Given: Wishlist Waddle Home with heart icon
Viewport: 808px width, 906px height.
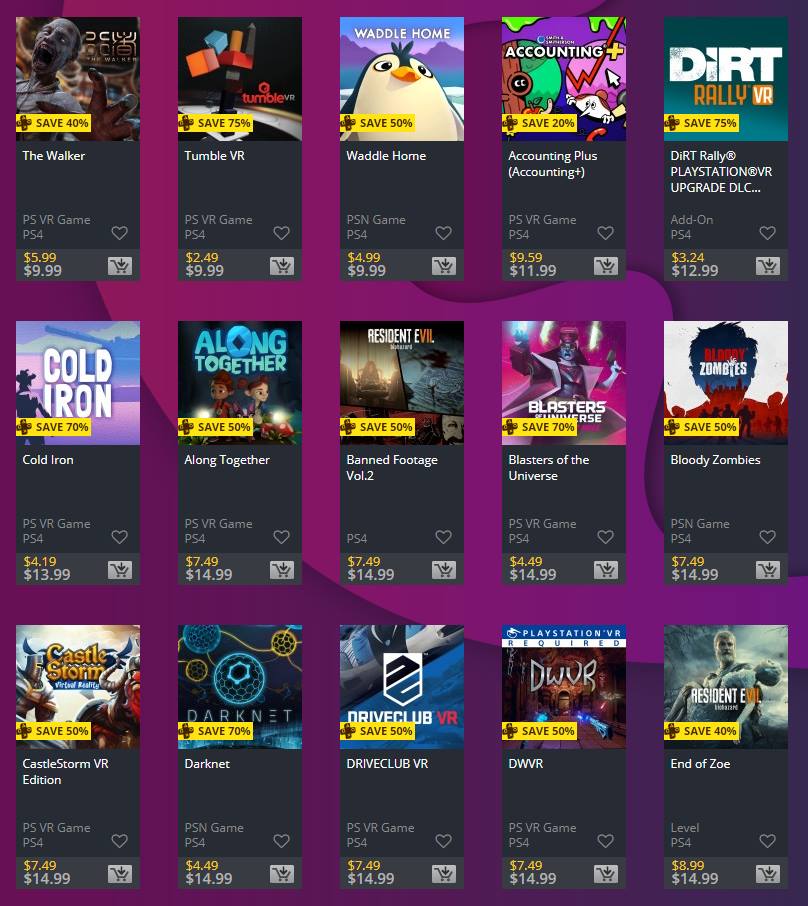Looking at the screenshot, I should pyautogui.click(x=443, y=233).
